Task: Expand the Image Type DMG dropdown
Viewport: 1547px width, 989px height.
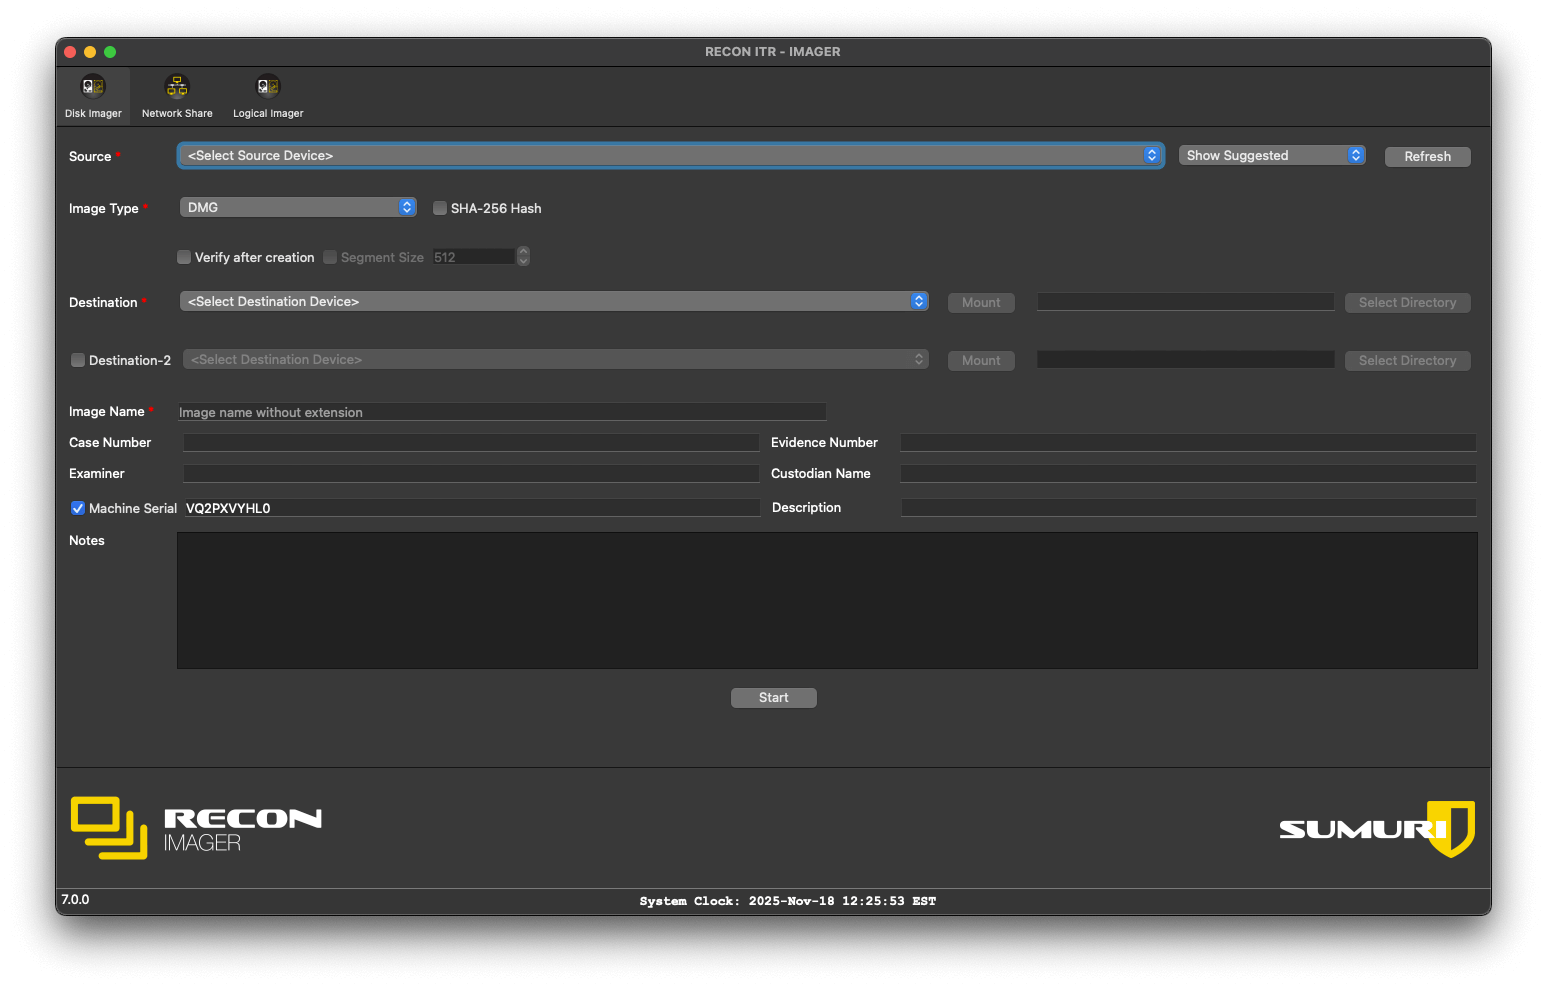Action: point(298,208)
